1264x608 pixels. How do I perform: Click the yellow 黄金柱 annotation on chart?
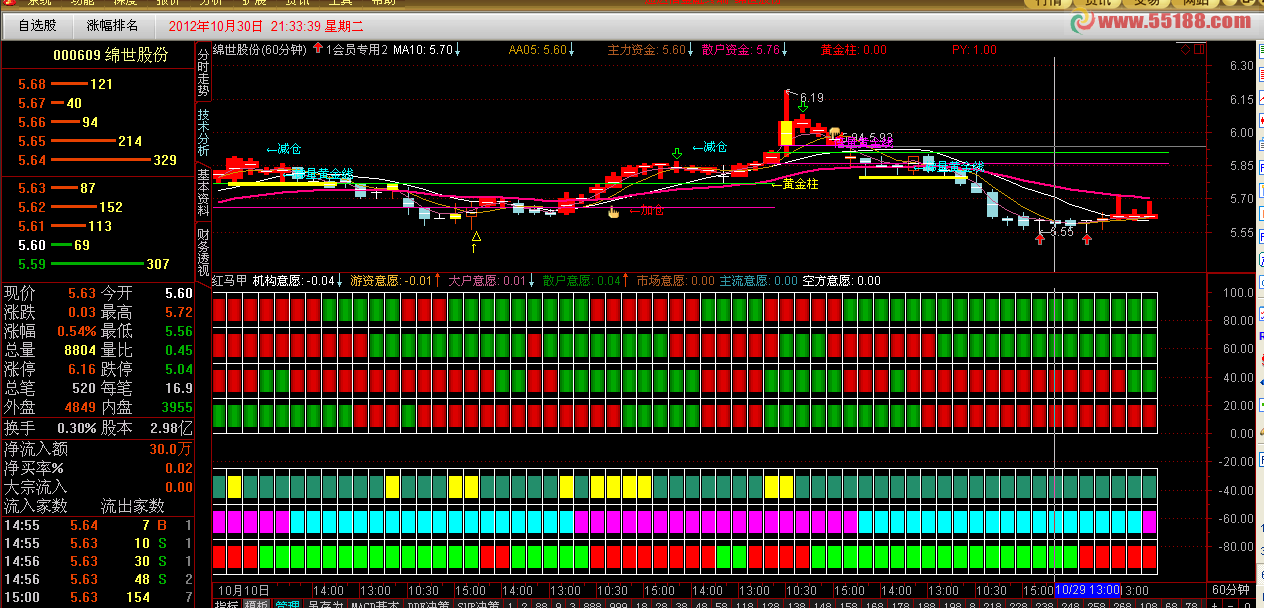794,184
